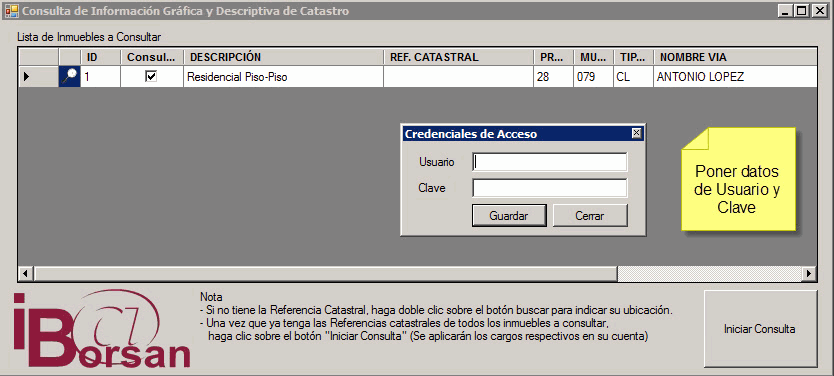Click the application icon in the title bar

coord(11,11)
